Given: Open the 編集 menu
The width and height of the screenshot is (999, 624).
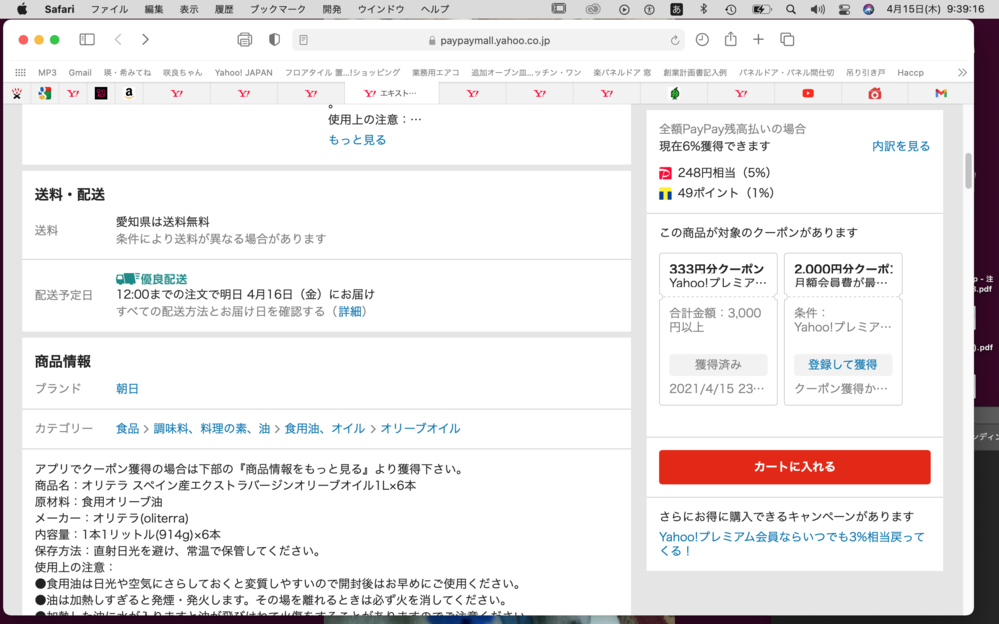Looking at the screenshot, I should pos(154,9).
